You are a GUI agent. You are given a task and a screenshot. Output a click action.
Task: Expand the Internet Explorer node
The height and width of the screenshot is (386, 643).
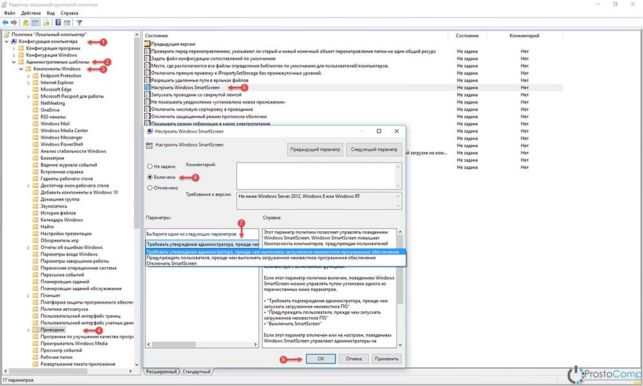(x=29, y=82)
